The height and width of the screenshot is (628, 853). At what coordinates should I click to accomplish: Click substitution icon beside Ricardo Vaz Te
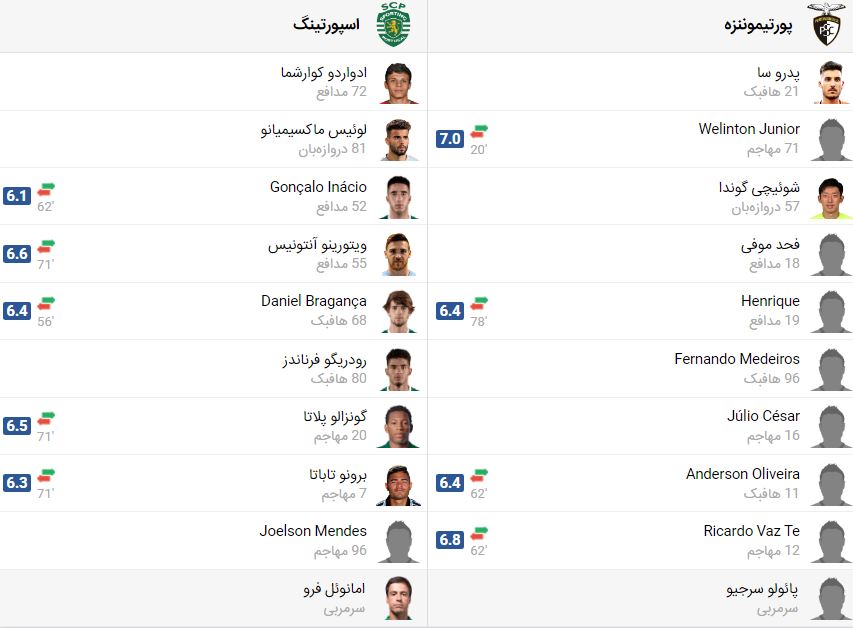tap(480, 533)
